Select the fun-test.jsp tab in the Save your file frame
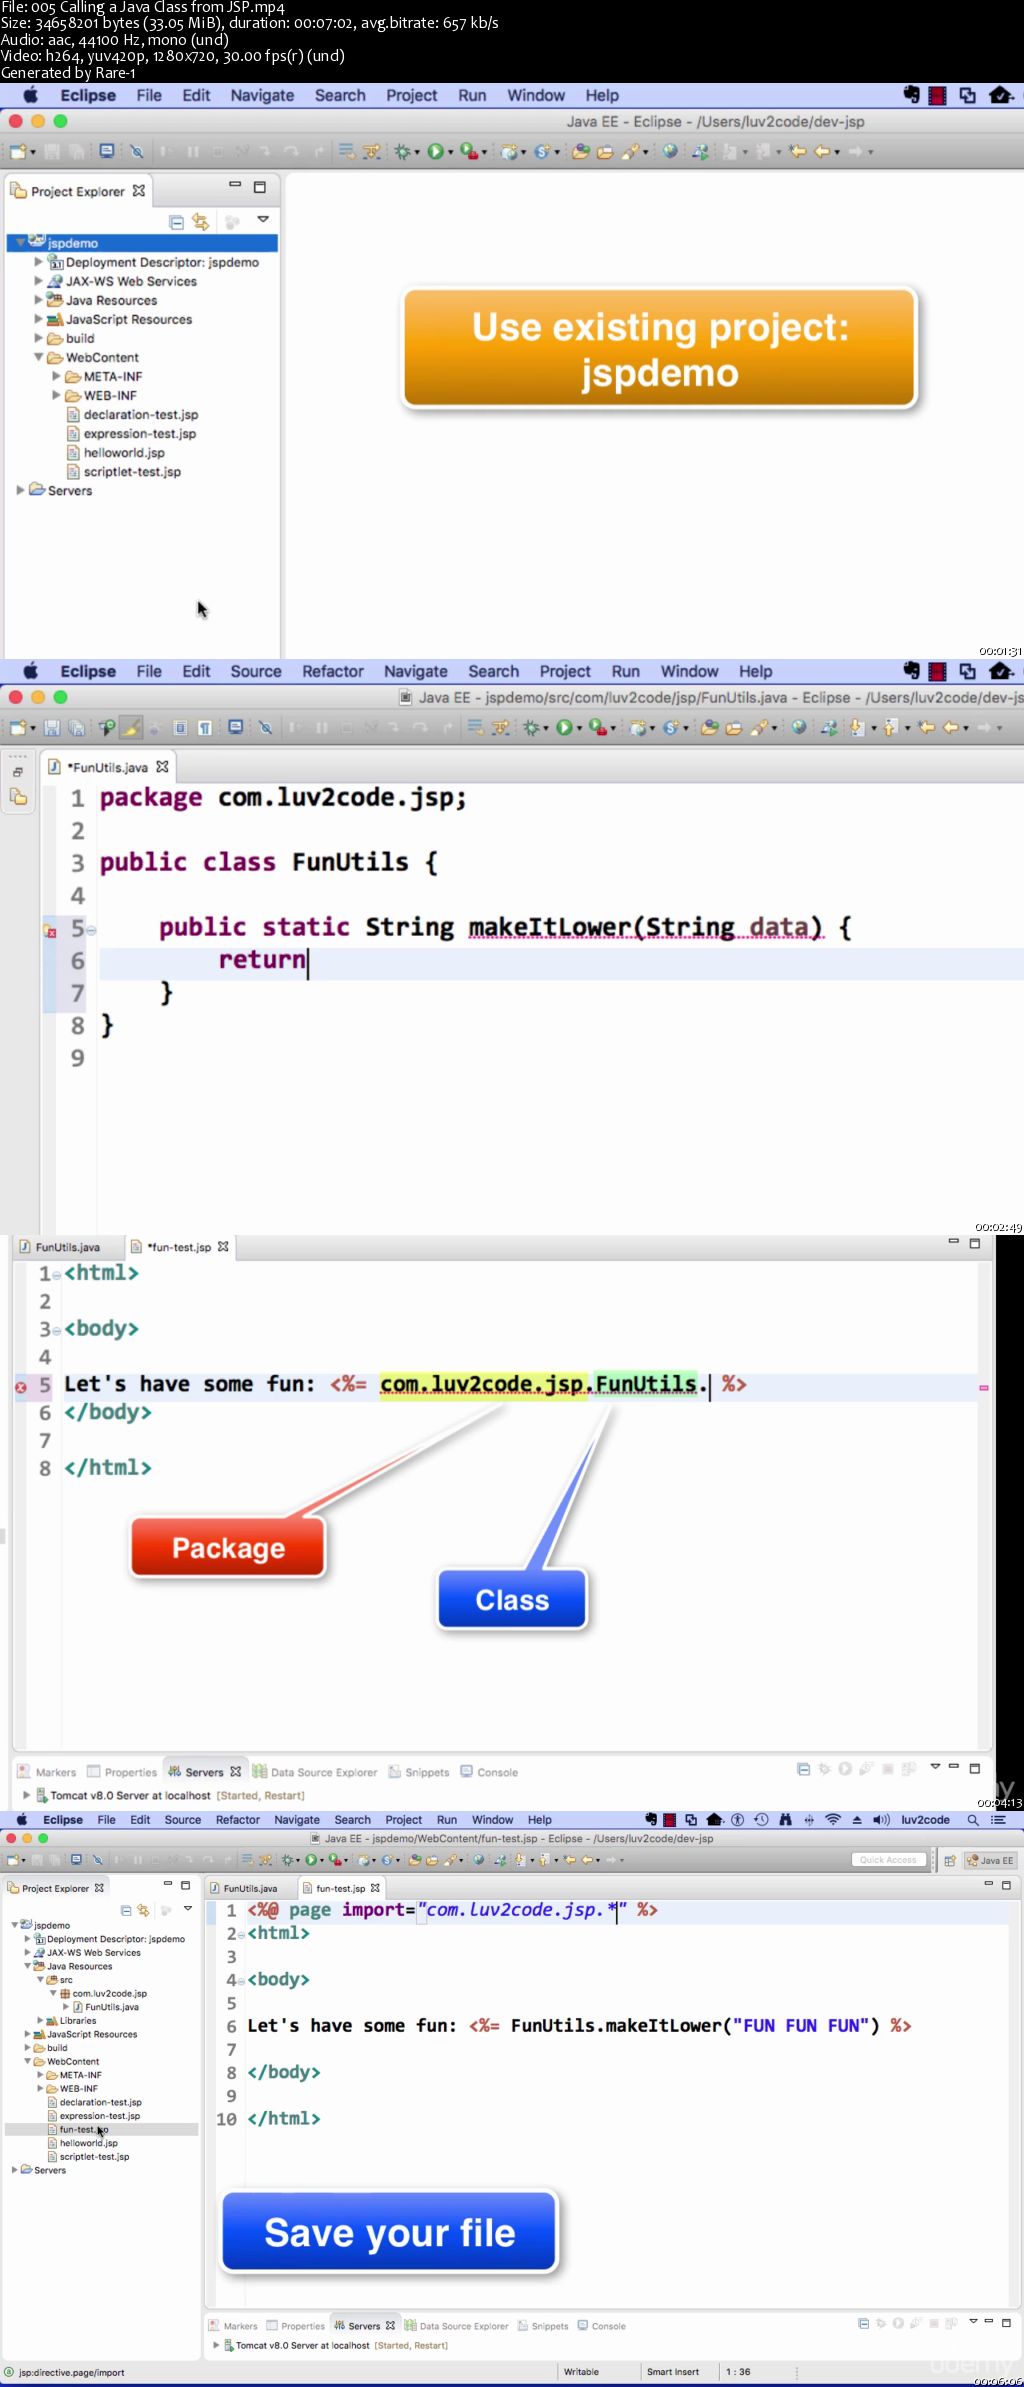1024x2387 pixels. tap(339, 1889)
